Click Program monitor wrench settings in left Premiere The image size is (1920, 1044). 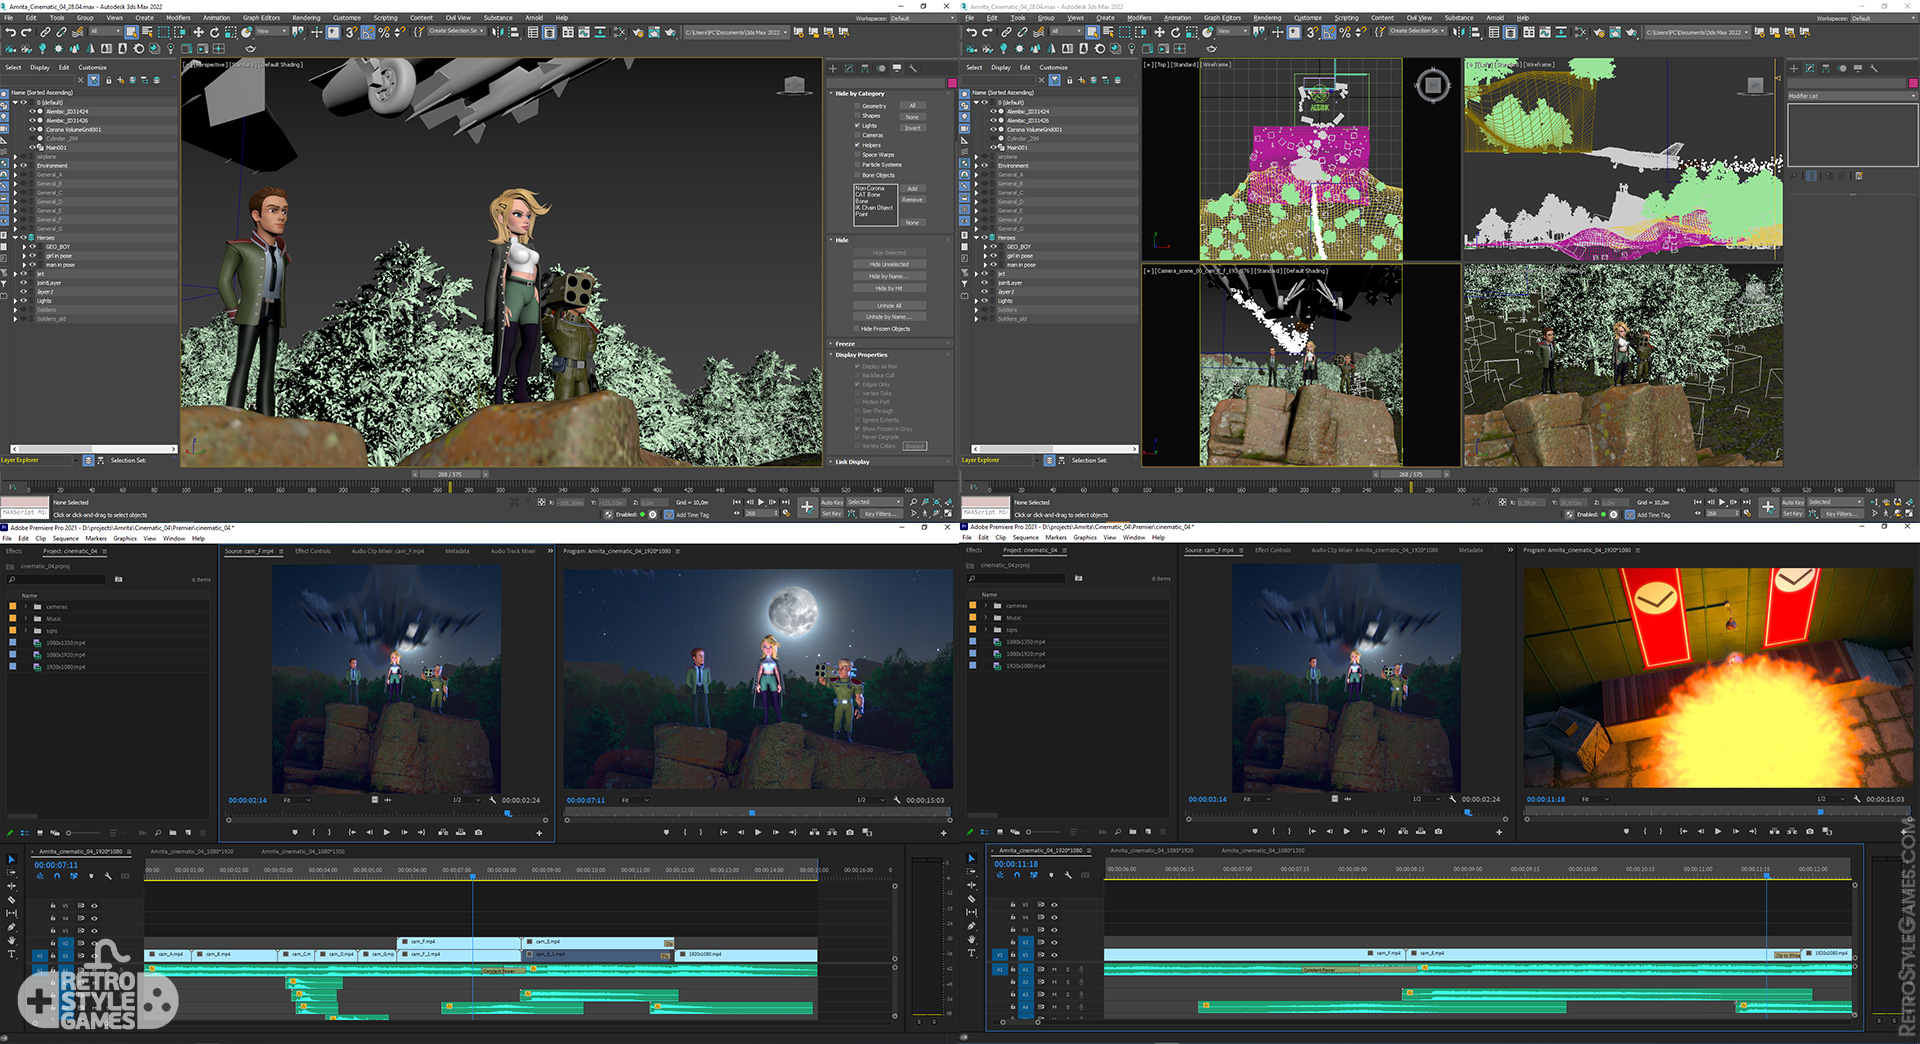pos(897,800)
